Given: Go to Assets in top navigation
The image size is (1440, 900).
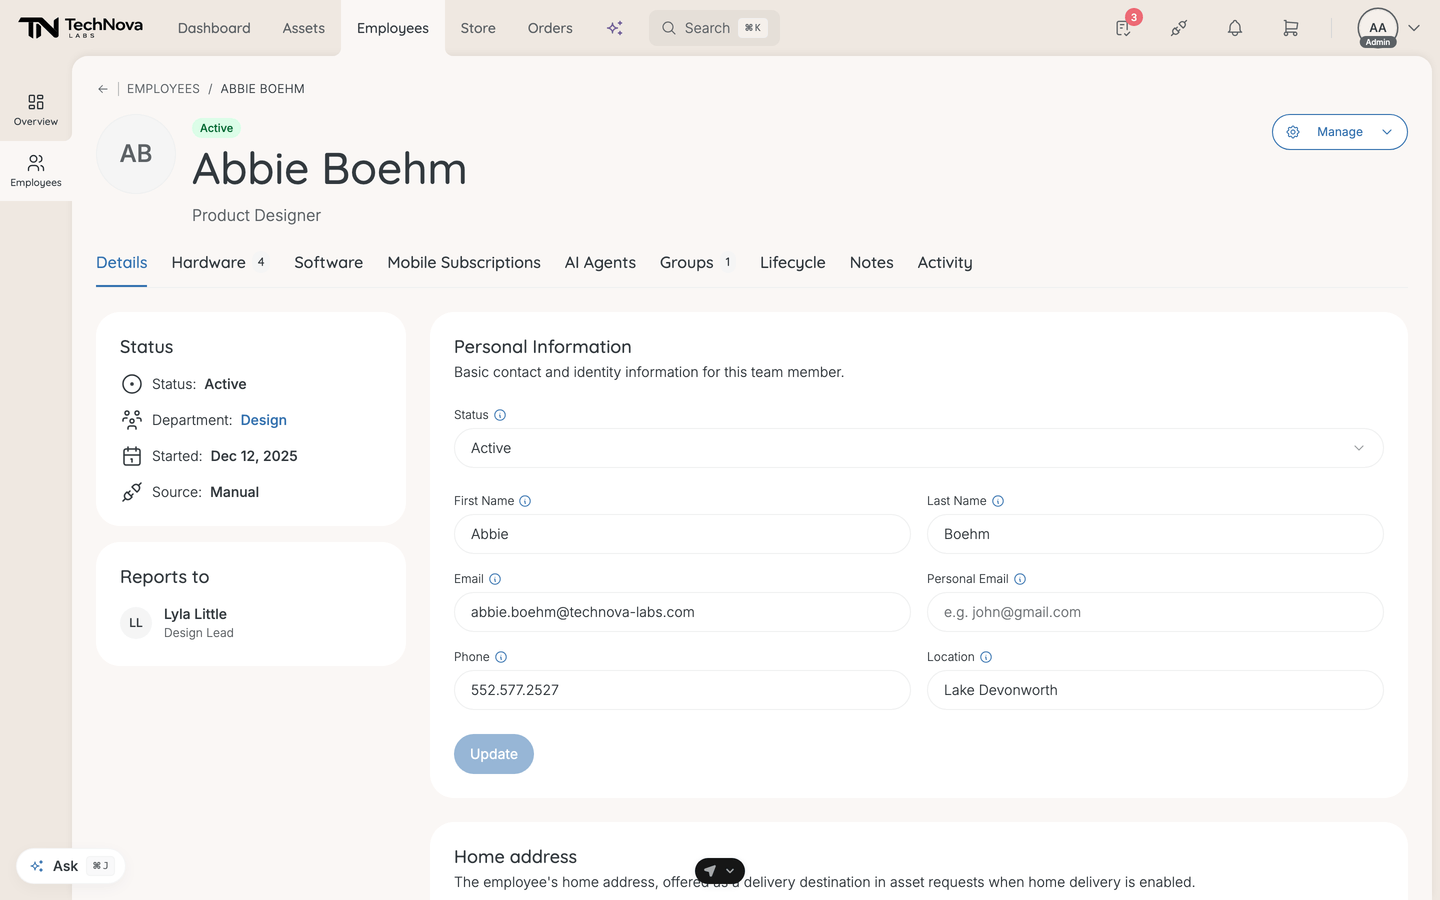Looking at the screenshot, I should [x=304, y=28].
